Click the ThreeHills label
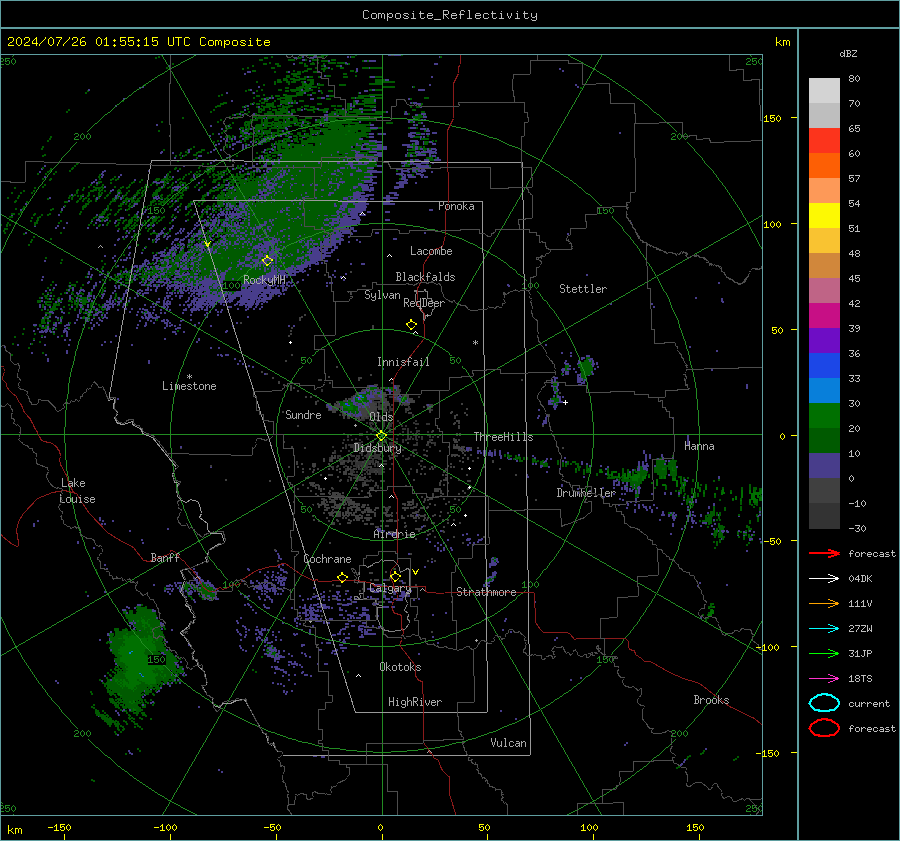Screen dimensions: 900x841 coord(503,437)
